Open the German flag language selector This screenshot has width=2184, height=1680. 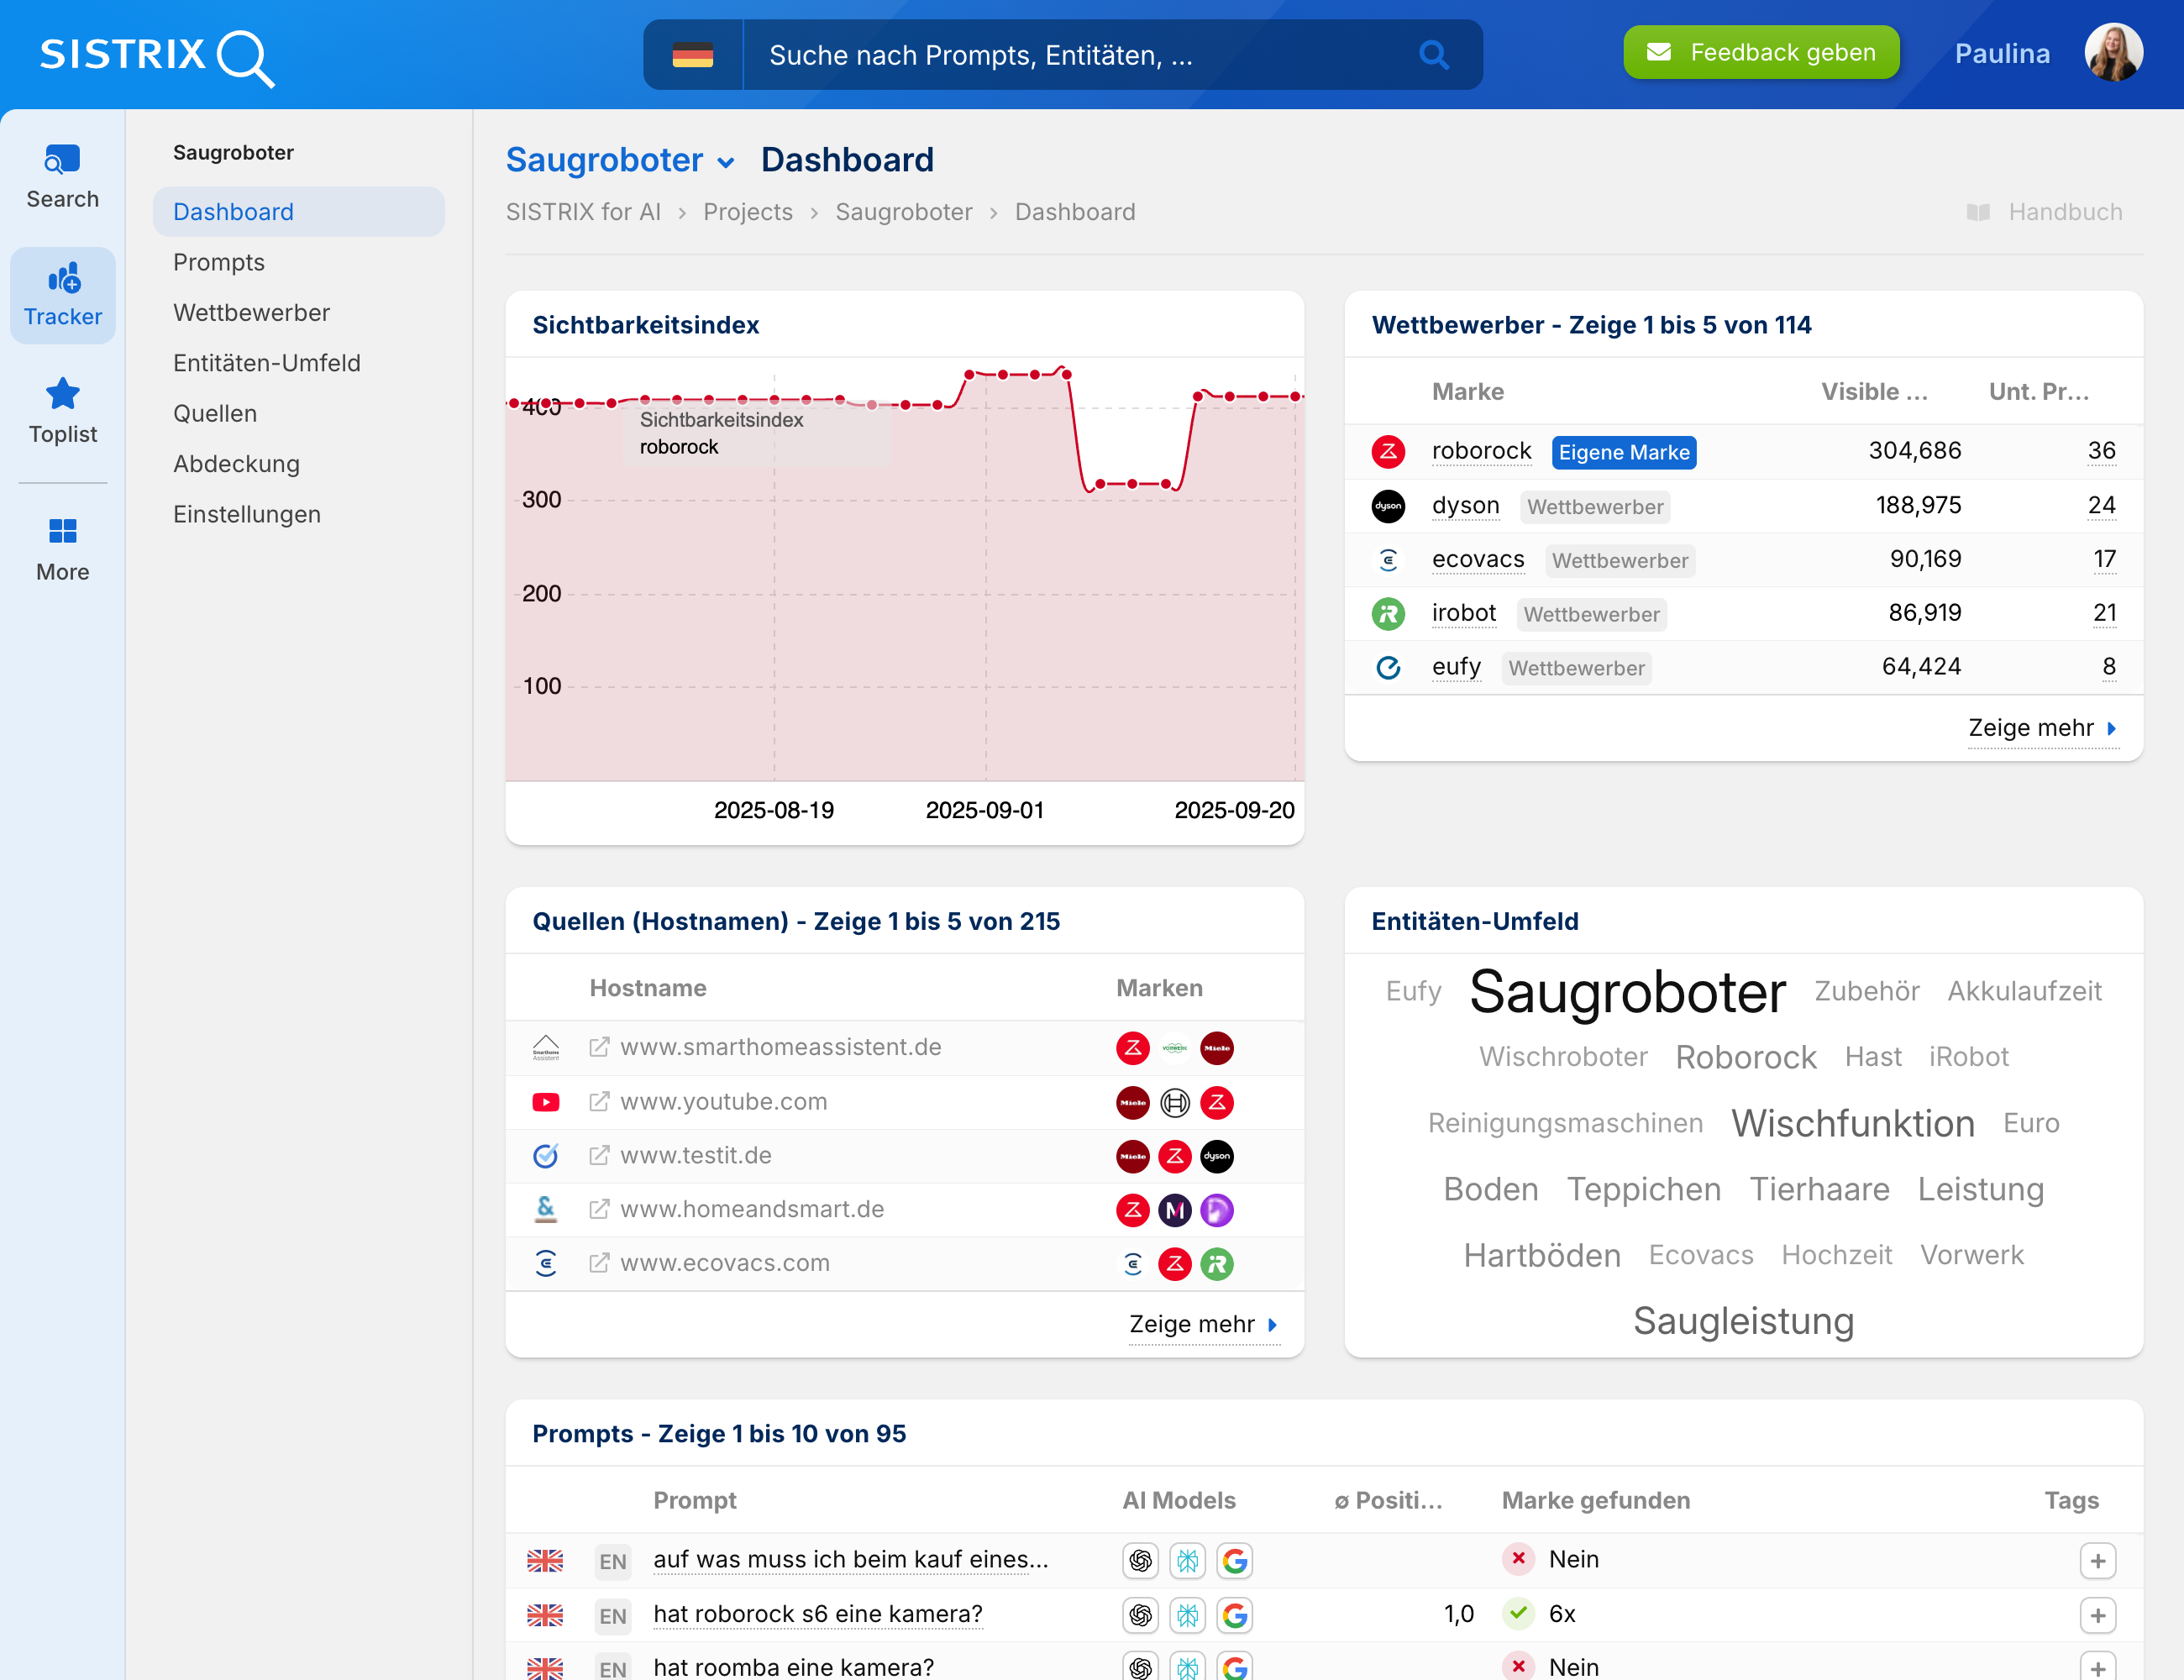tap(694, 55)
